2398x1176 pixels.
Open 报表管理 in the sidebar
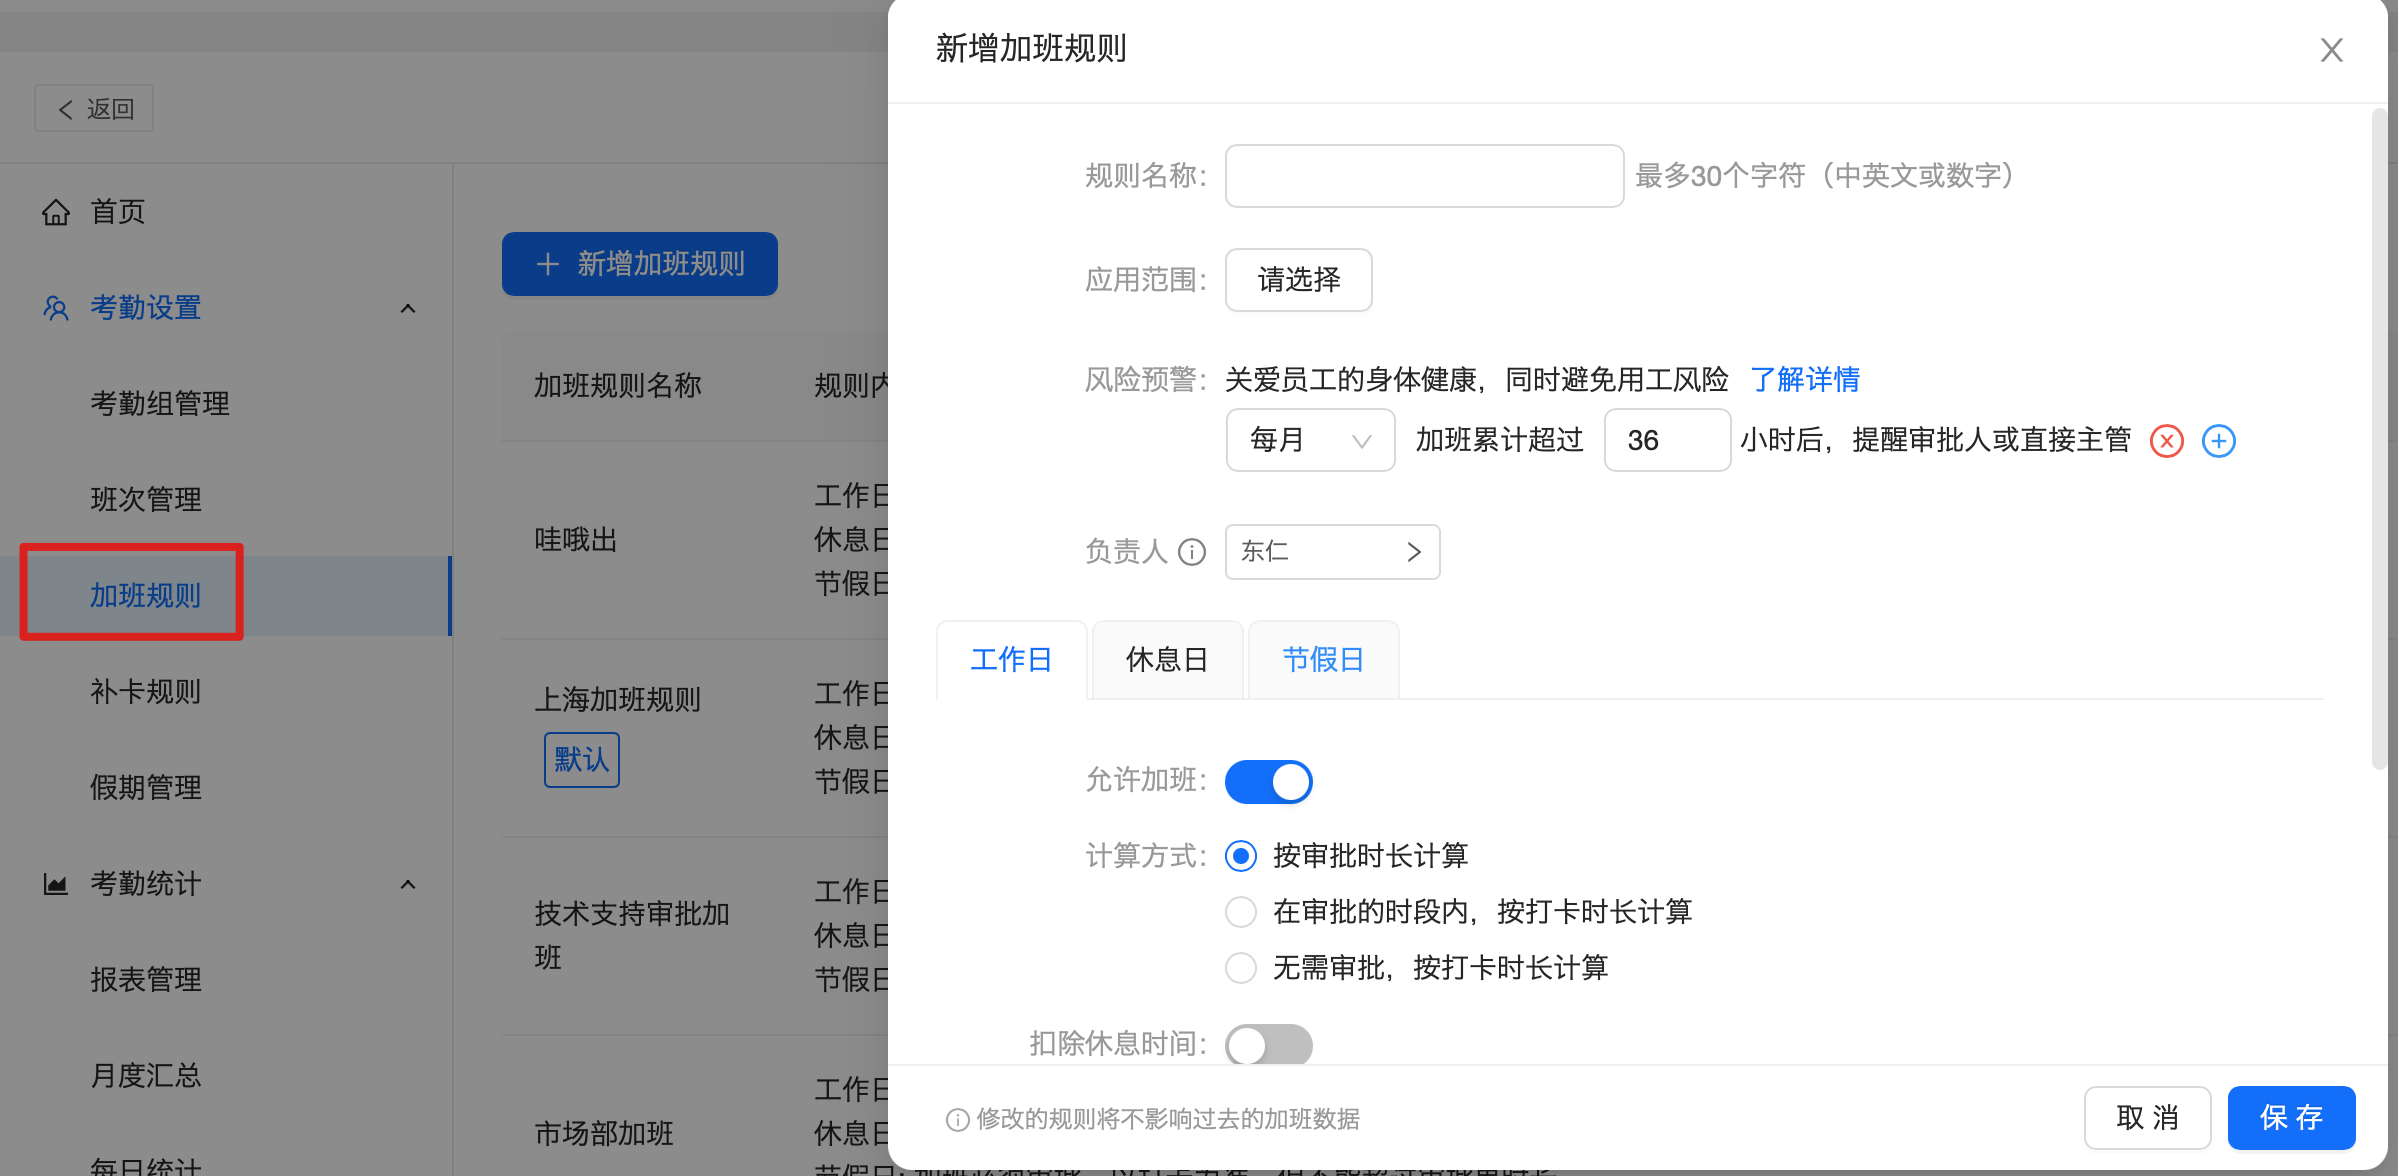click(146, 980)
